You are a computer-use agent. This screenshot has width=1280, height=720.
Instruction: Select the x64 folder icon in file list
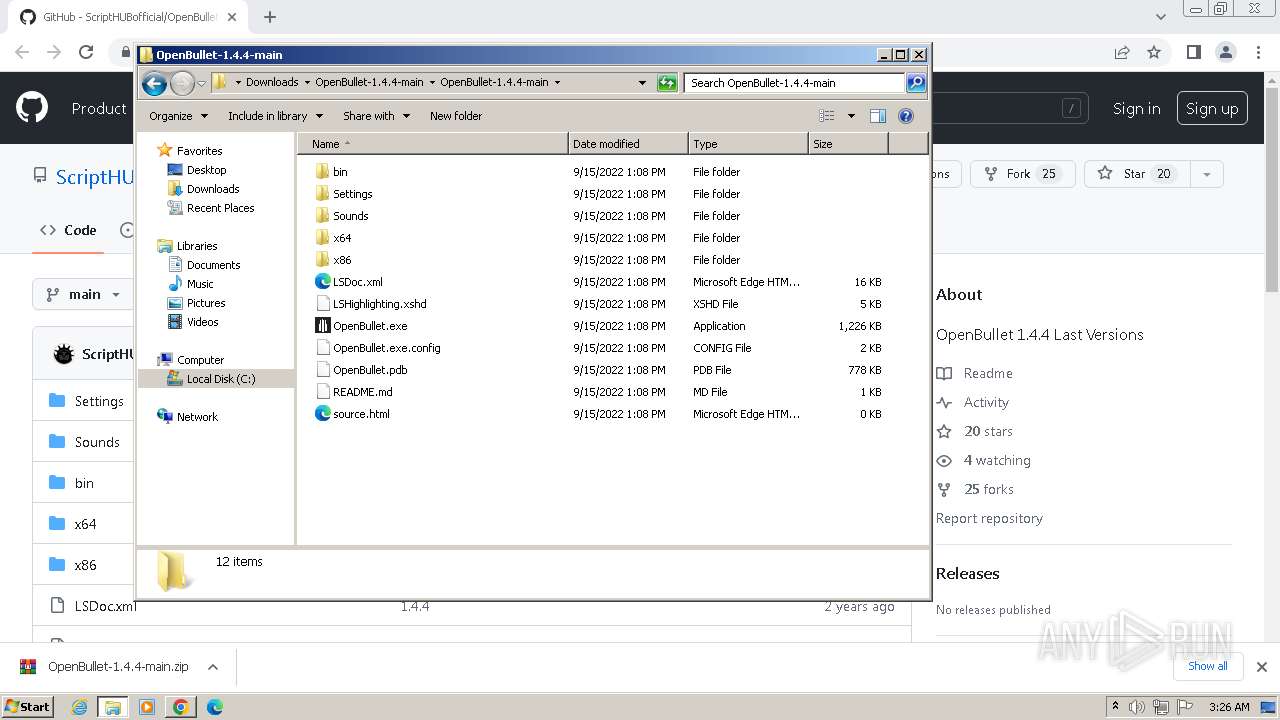pos(322,238)
